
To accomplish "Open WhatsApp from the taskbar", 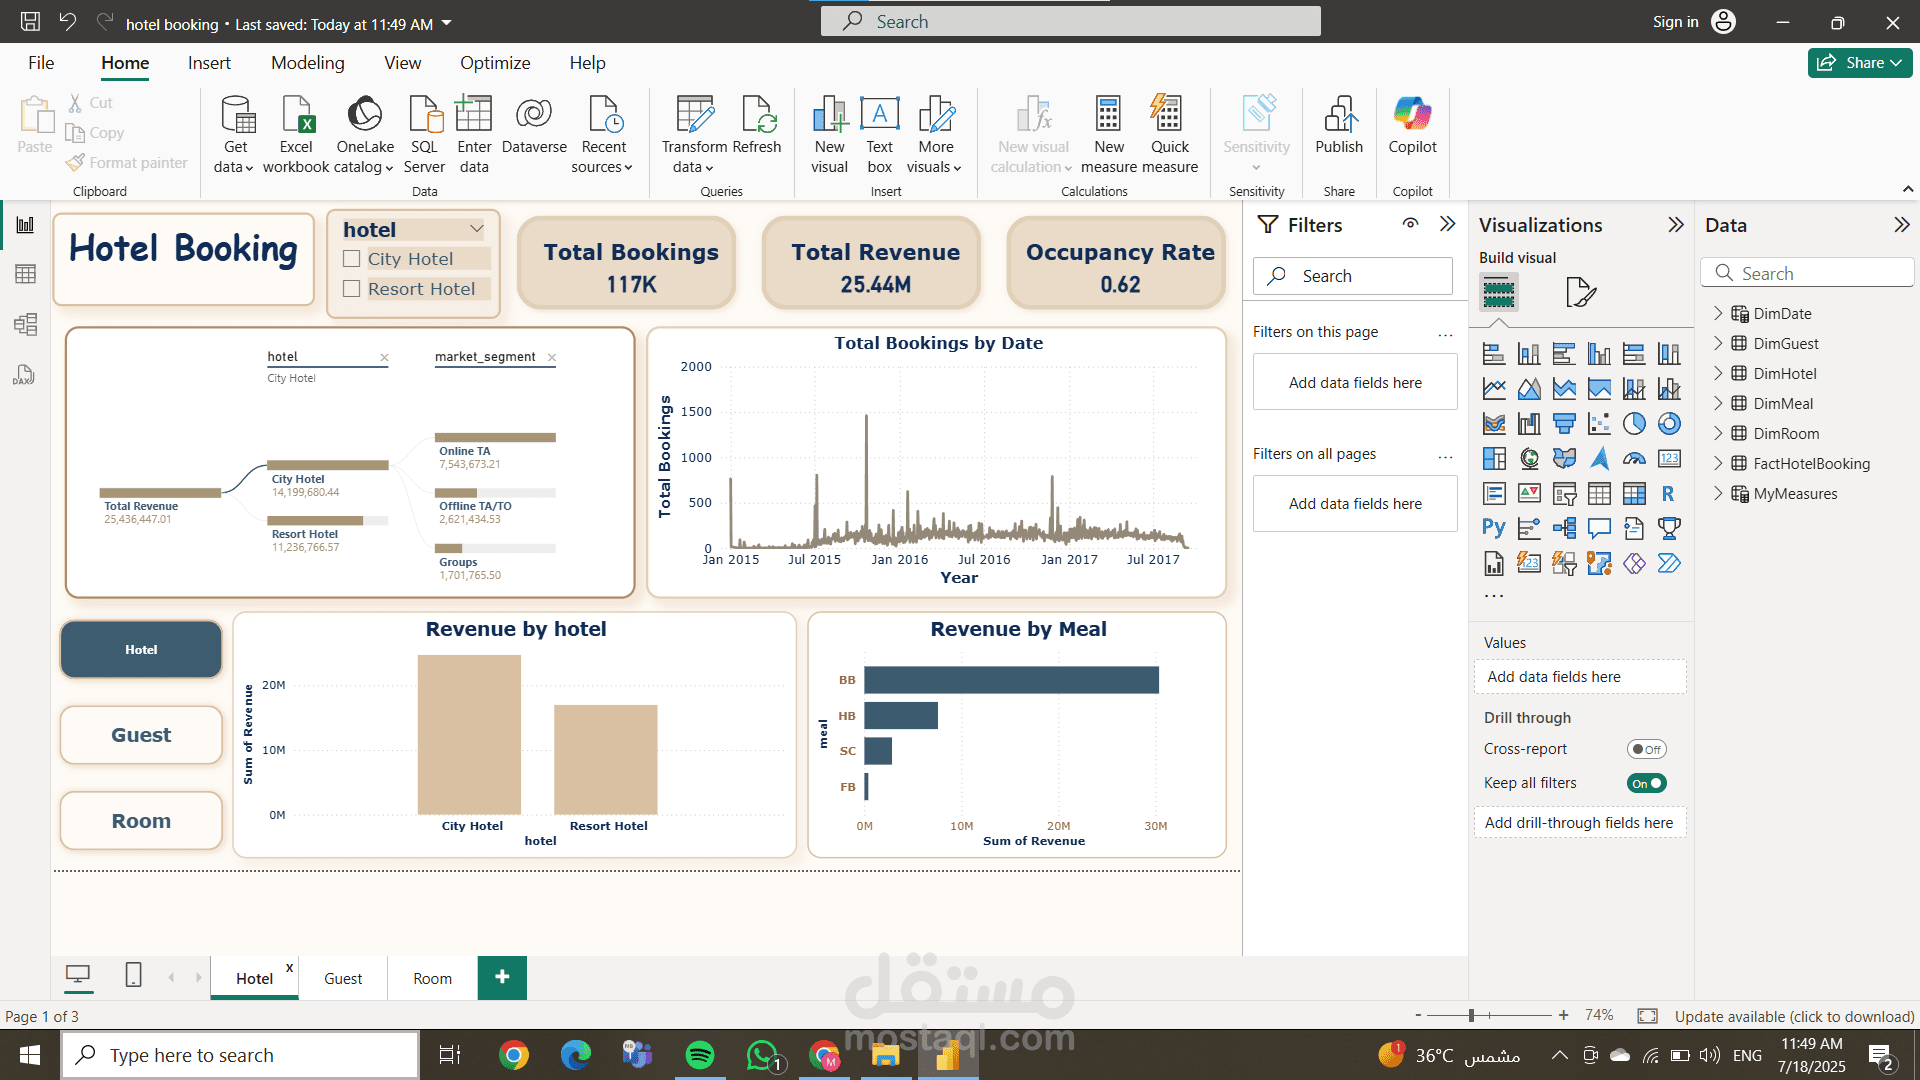I will pyautogui.click(x=763, y=1055).
